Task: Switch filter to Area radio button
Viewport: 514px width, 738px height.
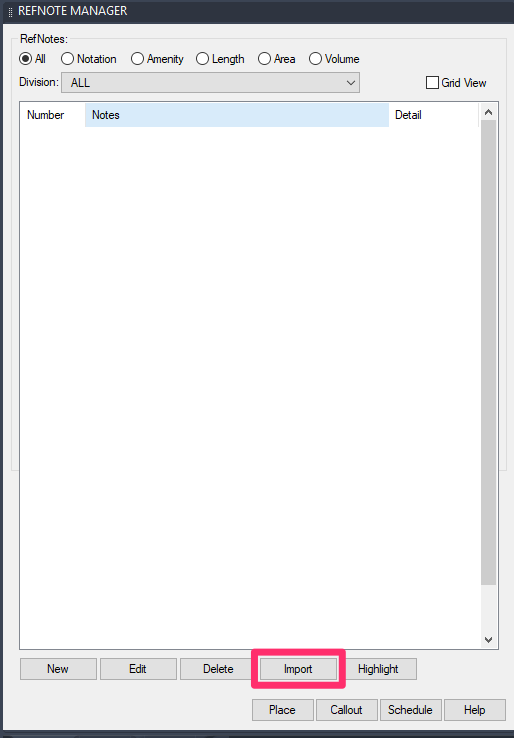Action: (265, 59)
